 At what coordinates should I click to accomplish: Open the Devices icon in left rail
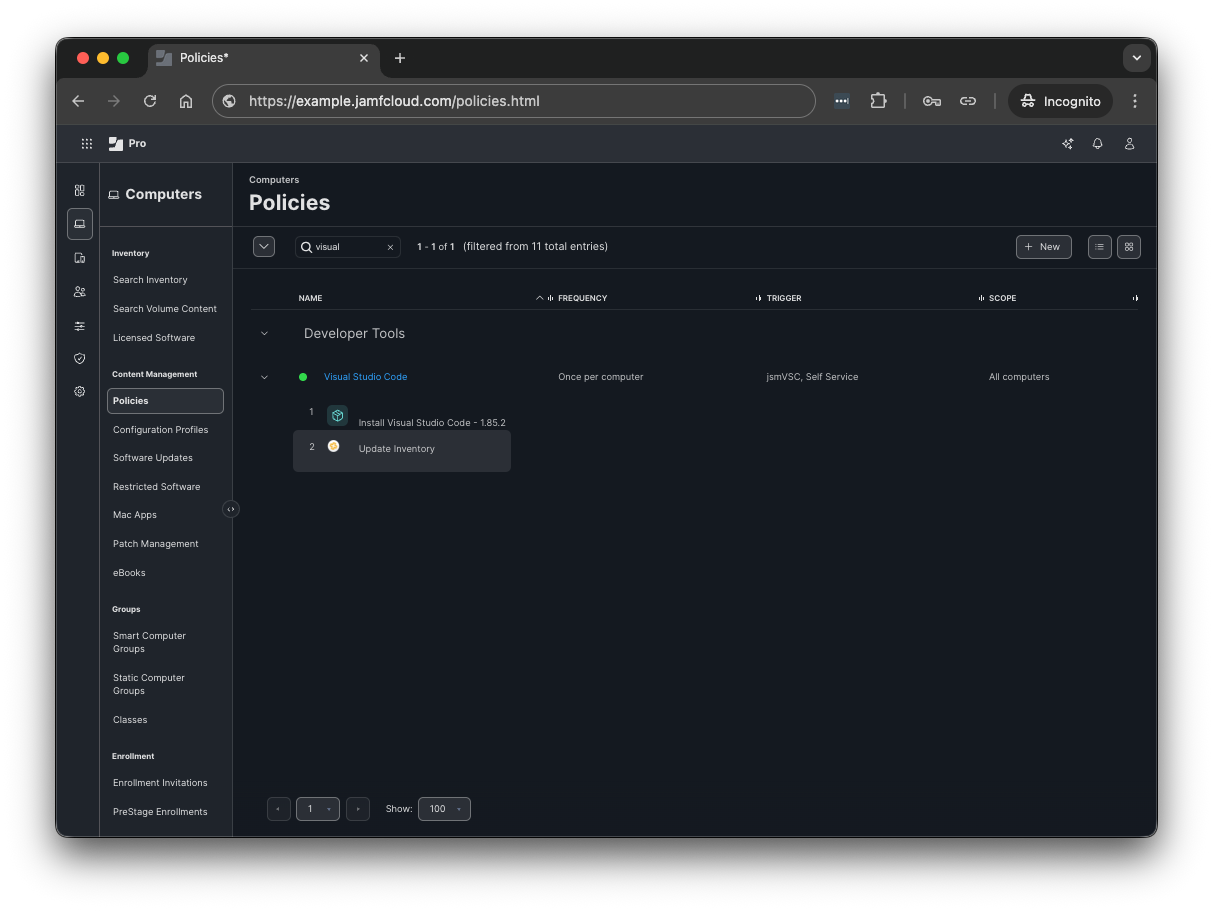point(80,258)
